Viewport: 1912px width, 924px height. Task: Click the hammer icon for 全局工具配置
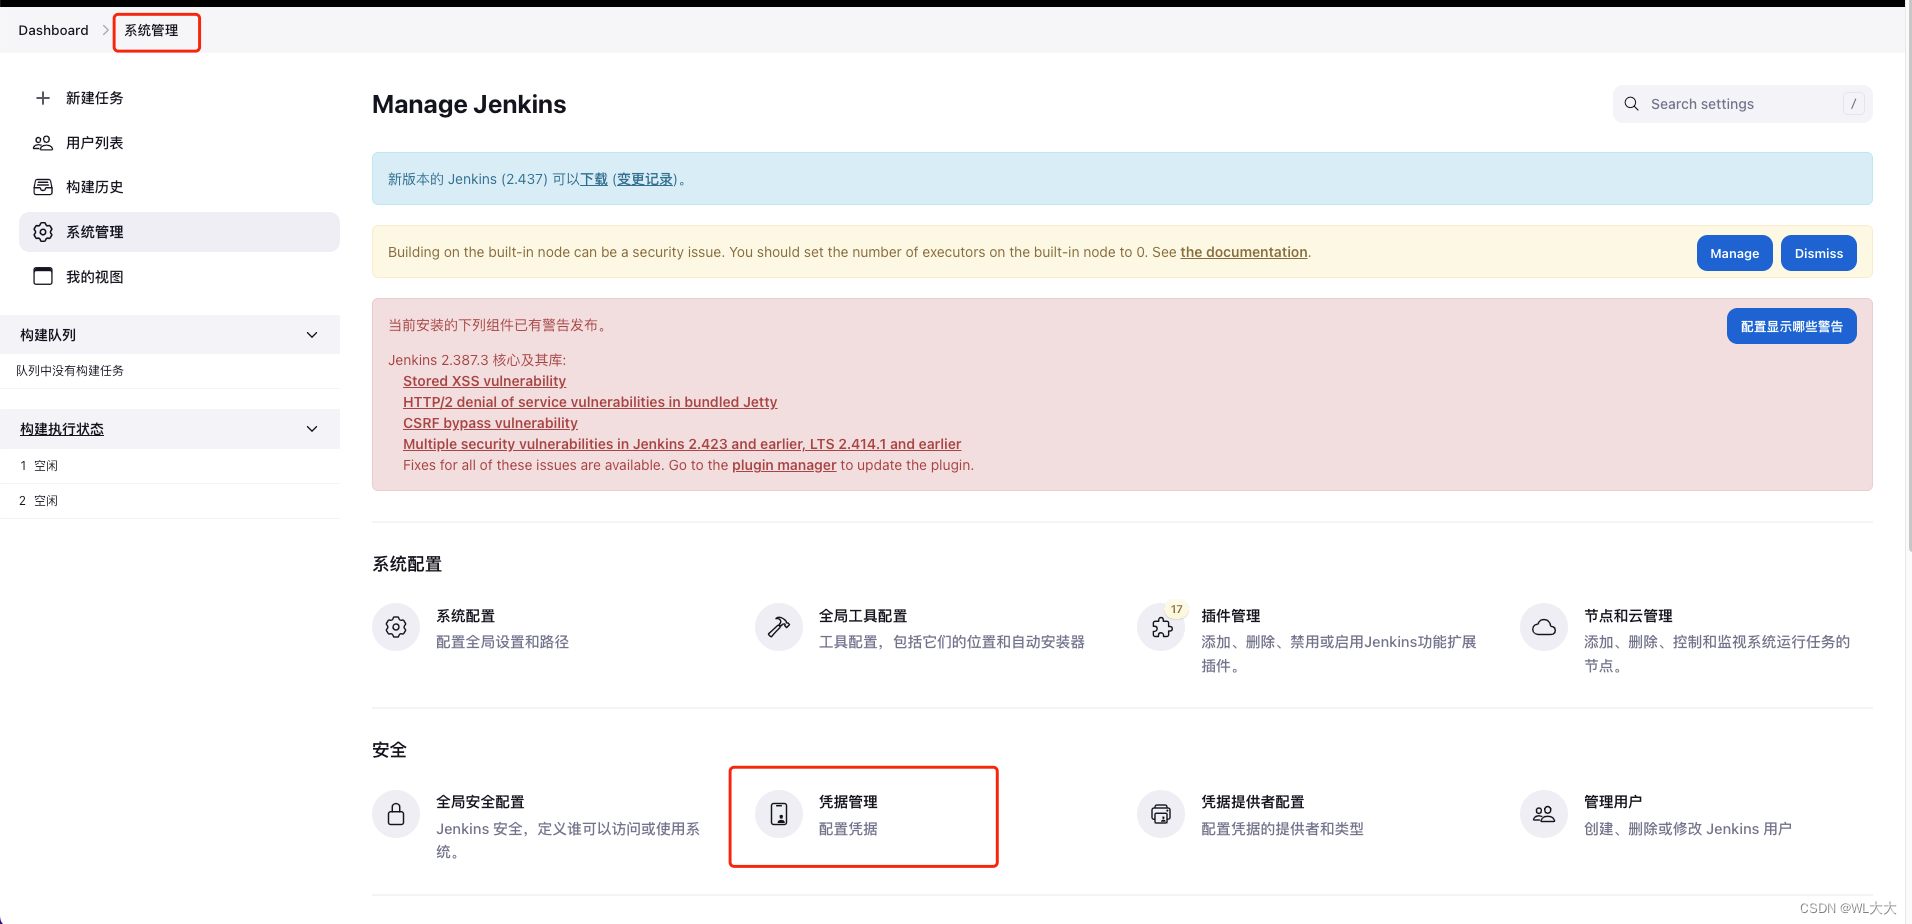click(x=779, y=627)
